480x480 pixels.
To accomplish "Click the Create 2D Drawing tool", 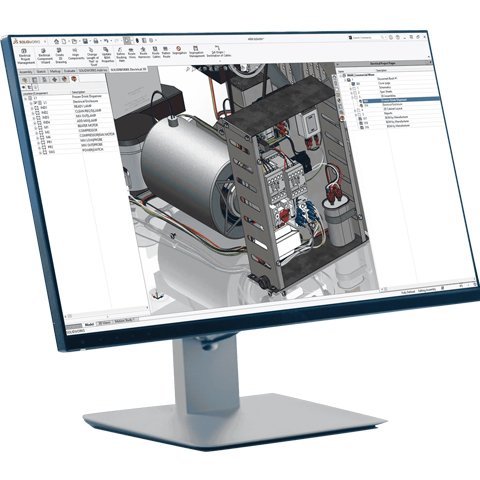I will point(60,56).
